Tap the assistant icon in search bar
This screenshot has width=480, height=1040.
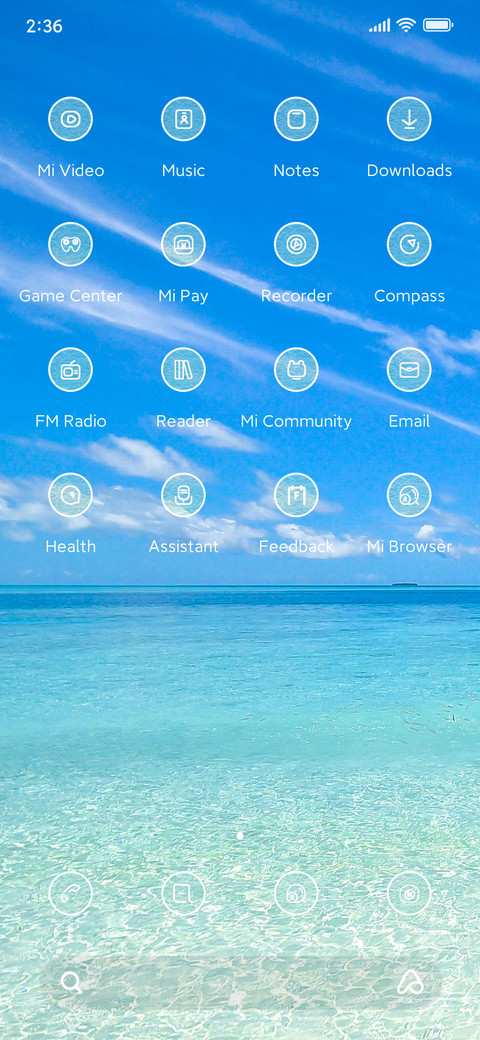pos(410,983)
